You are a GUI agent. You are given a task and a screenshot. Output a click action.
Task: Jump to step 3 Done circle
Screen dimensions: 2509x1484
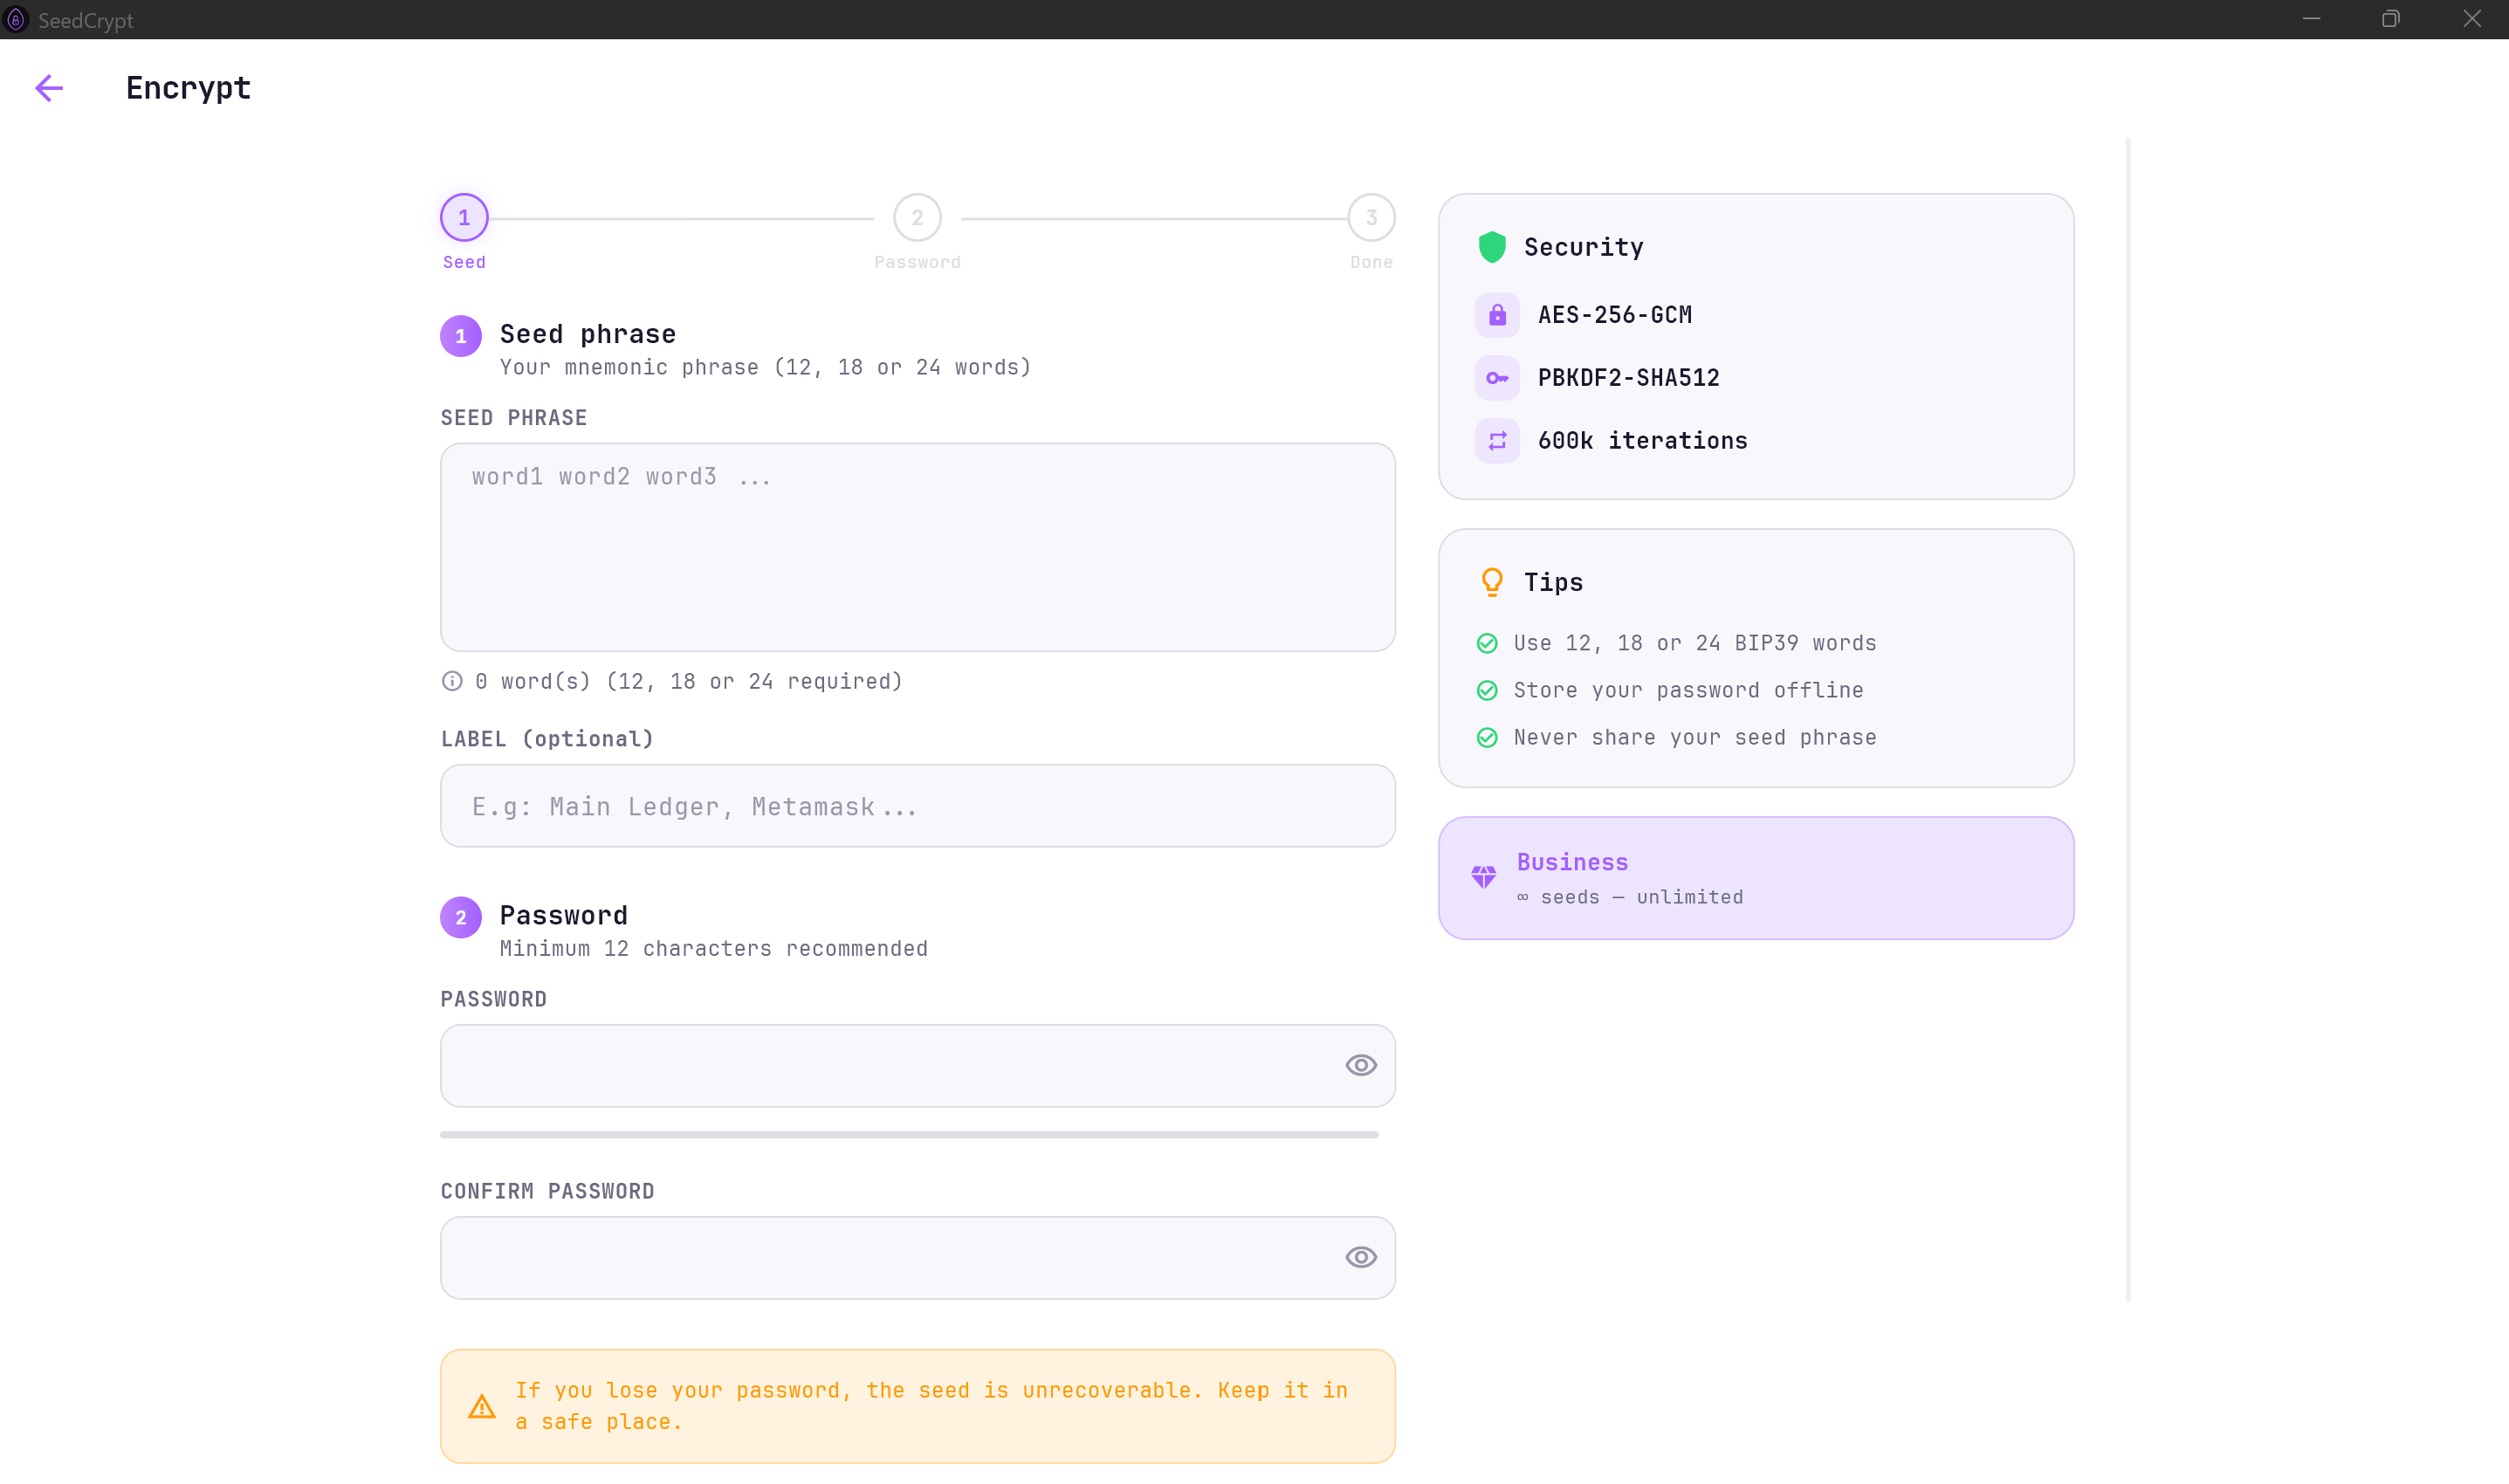click(1370, 218)
